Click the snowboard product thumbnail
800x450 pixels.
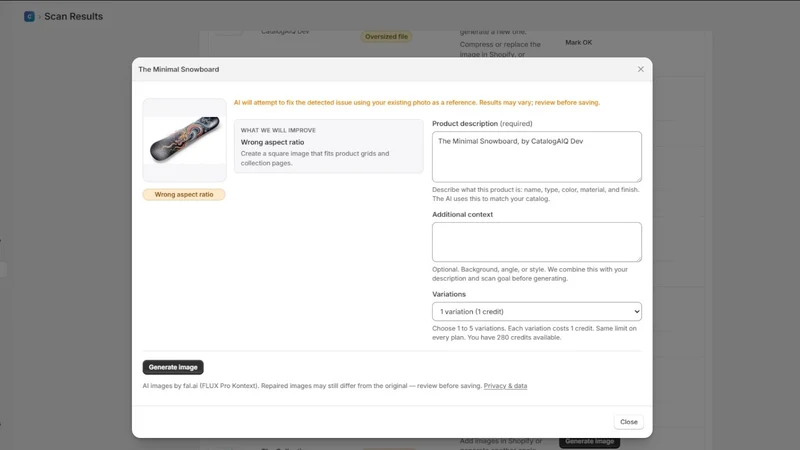(185, 140)
